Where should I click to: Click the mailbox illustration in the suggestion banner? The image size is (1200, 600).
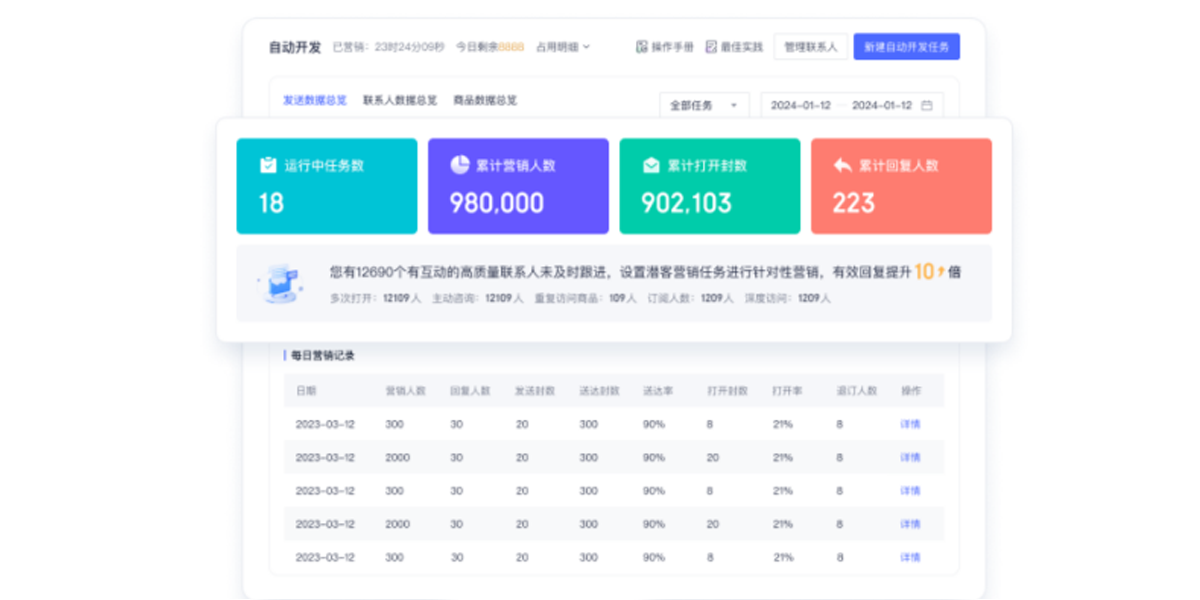285,280
